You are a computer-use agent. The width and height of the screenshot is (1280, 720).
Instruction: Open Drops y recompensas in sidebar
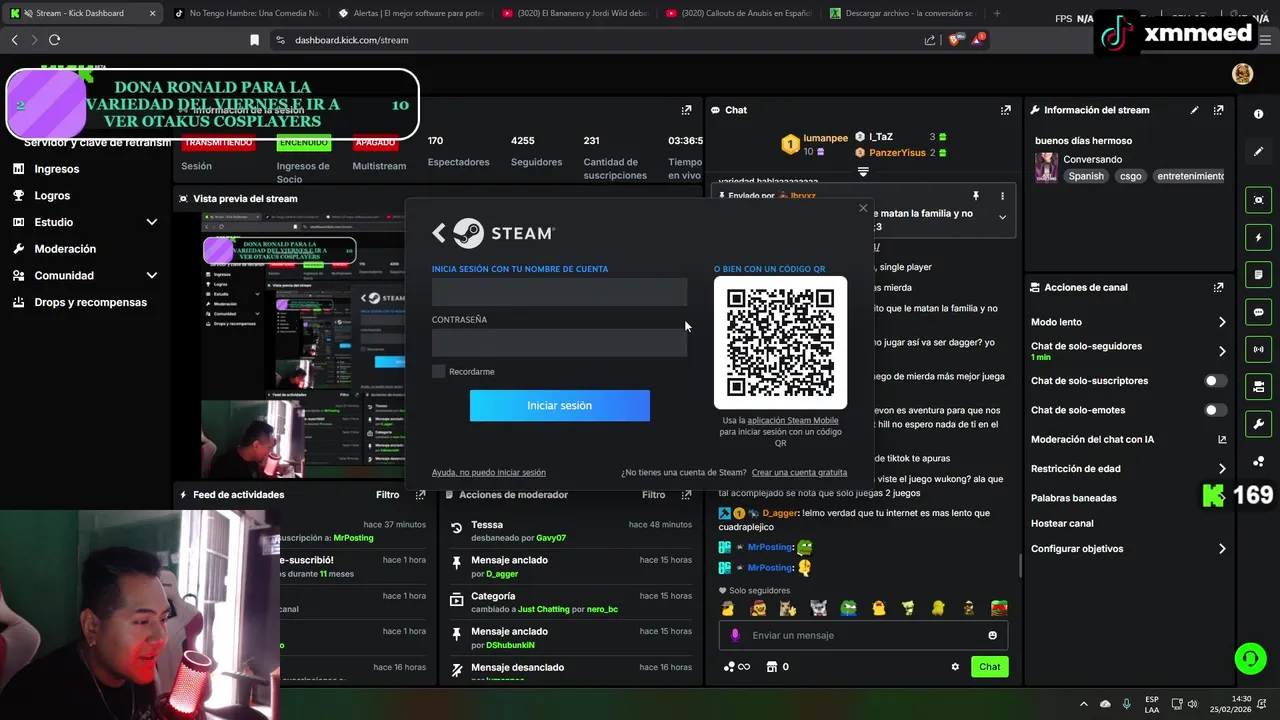point(90,302)
